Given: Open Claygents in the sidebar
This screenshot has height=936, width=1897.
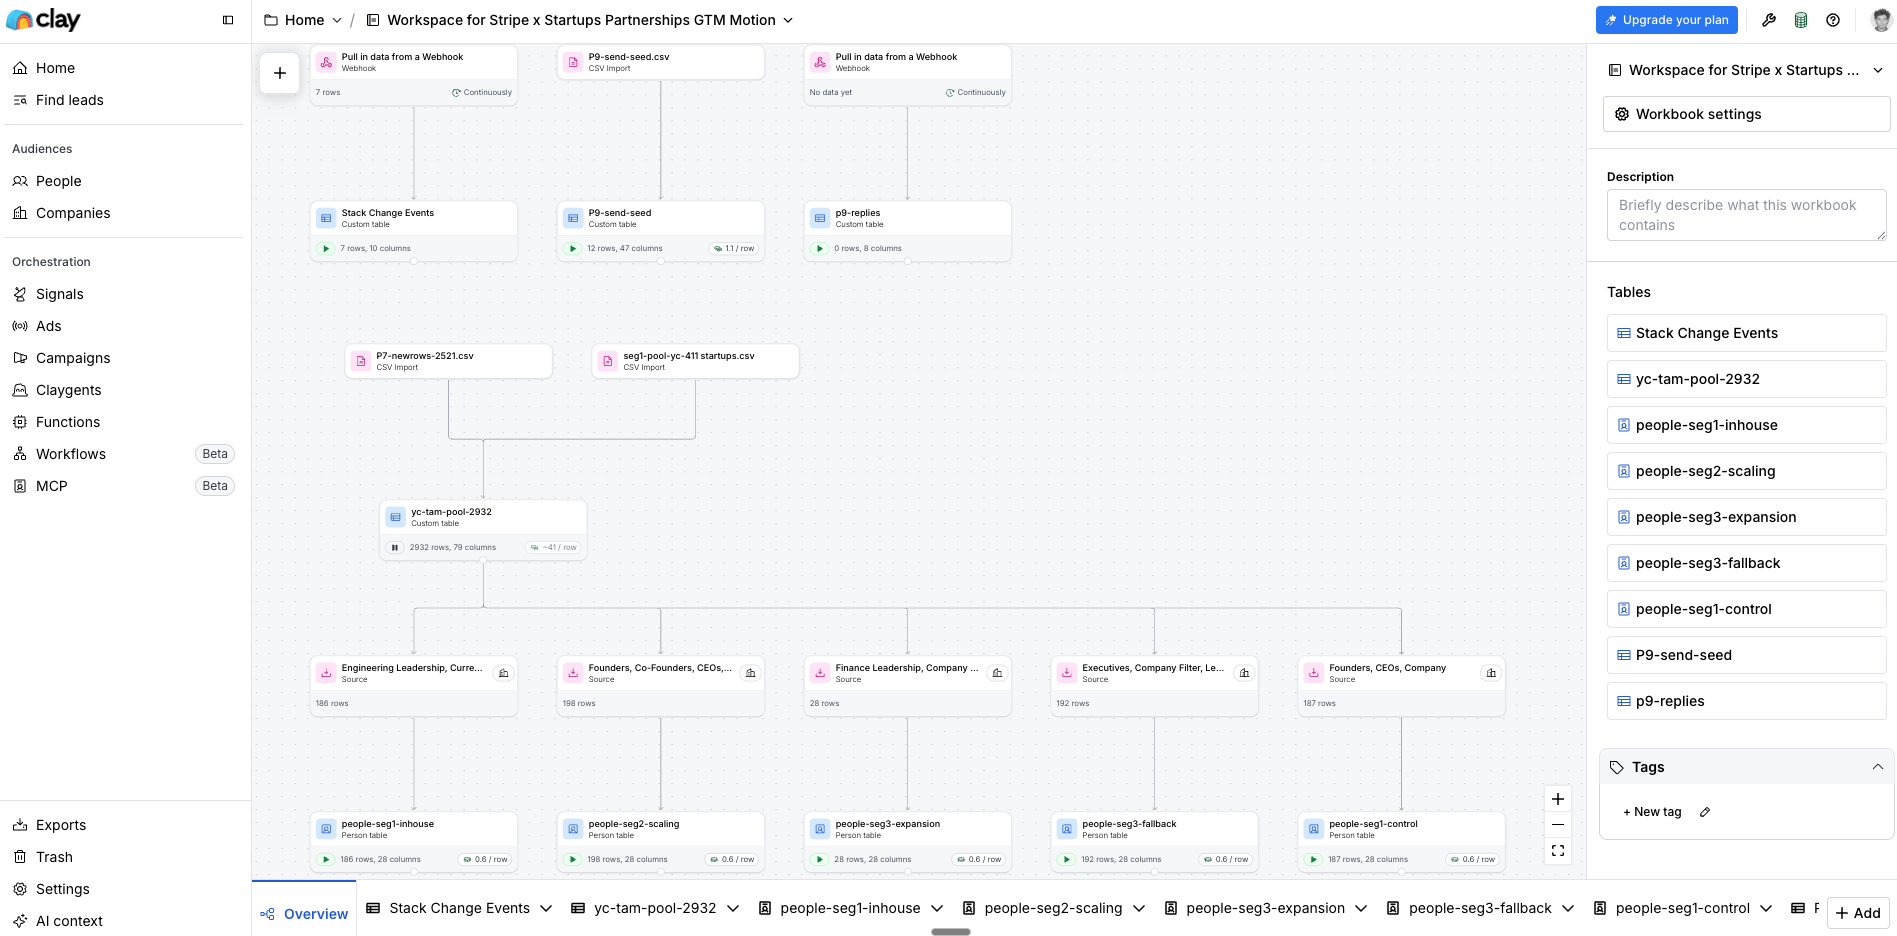Looking at the screenshot, I should click(68, 390).
